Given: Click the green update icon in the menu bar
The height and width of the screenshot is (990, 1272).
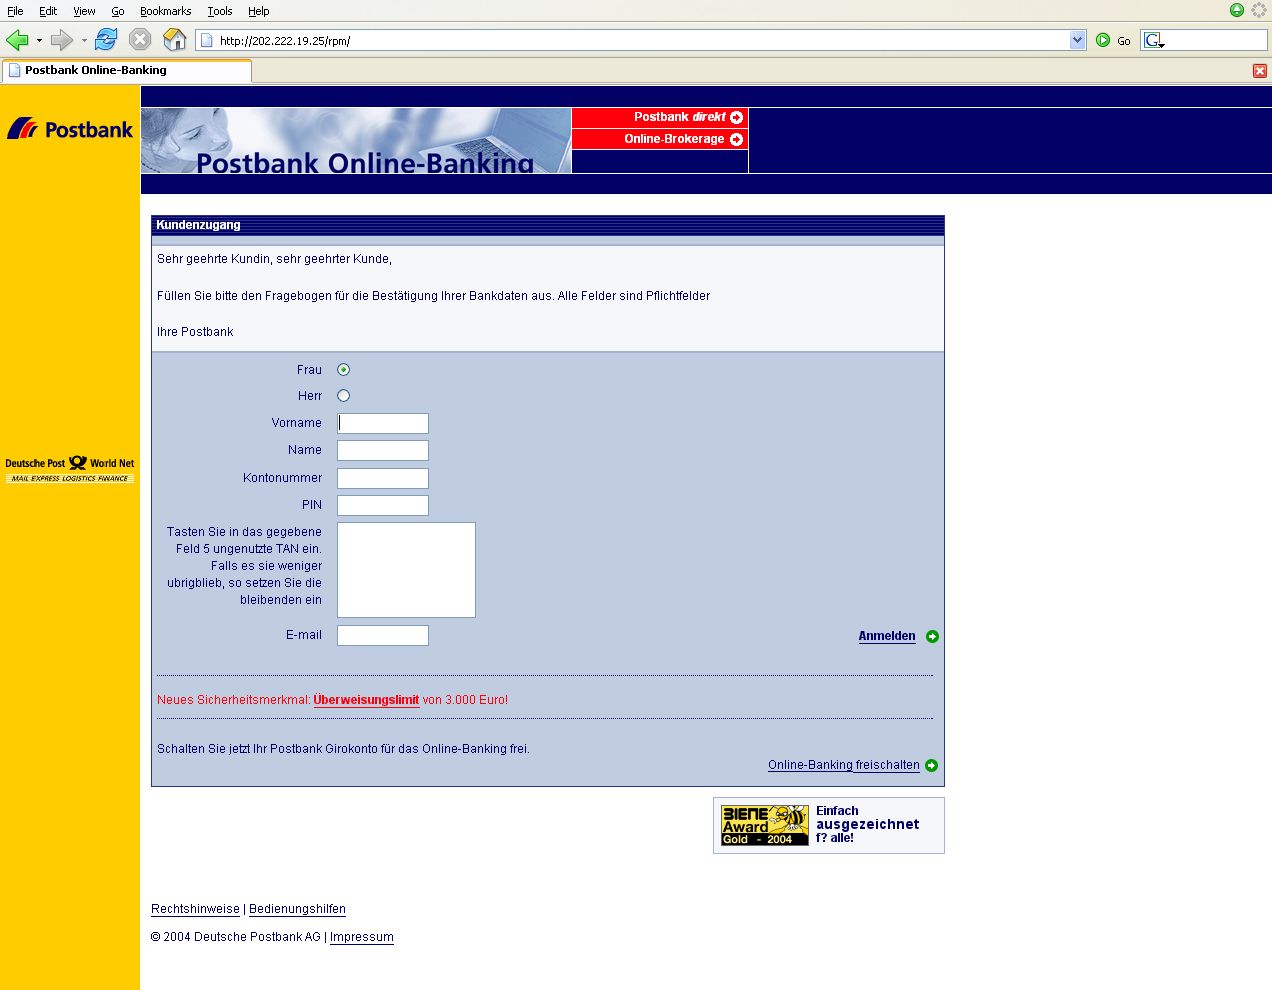Looking at the screenshot, I should click(x=1237, y=10).
